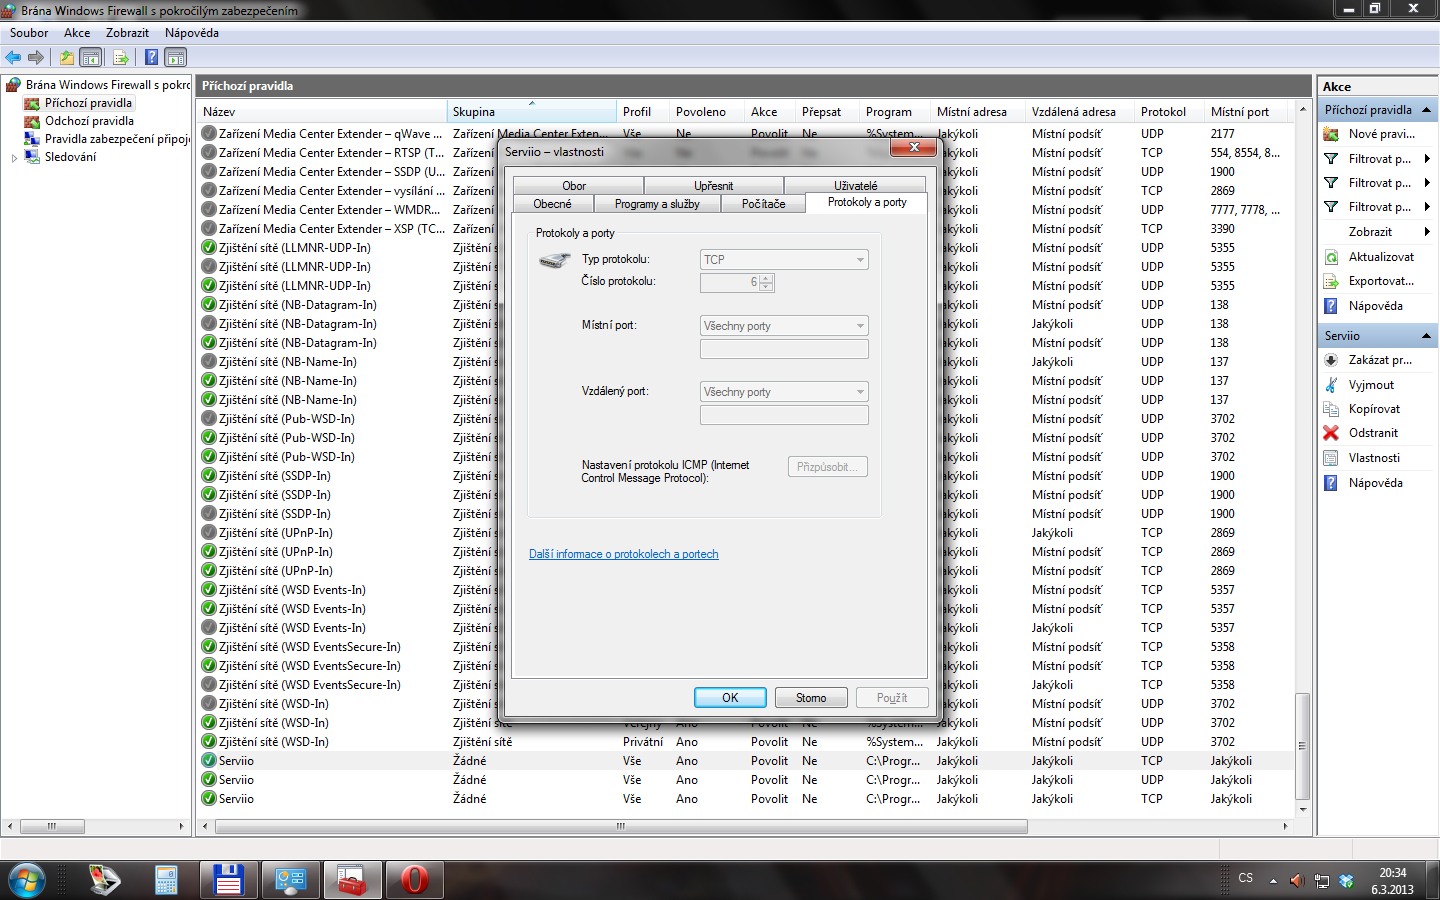
Task: Confirm the dialog with OK
Action: [x=730, y=698]
